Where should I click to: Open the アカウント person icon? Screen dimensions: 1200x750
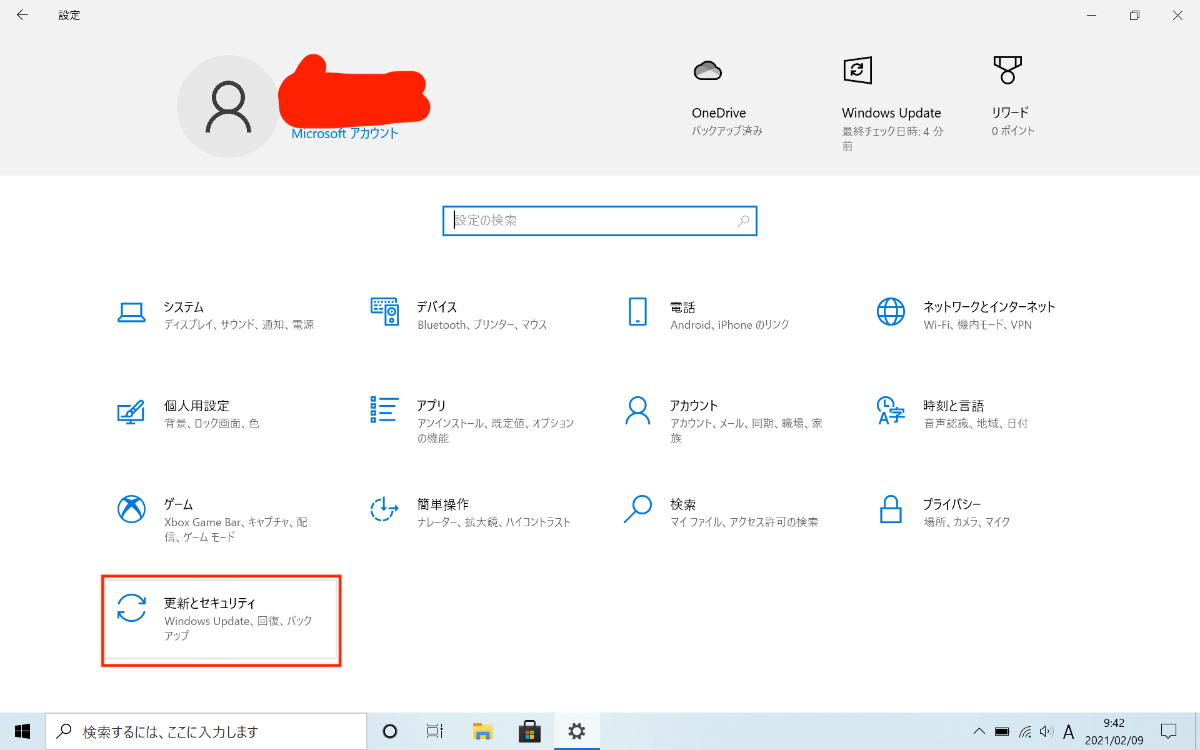(638, 410)
